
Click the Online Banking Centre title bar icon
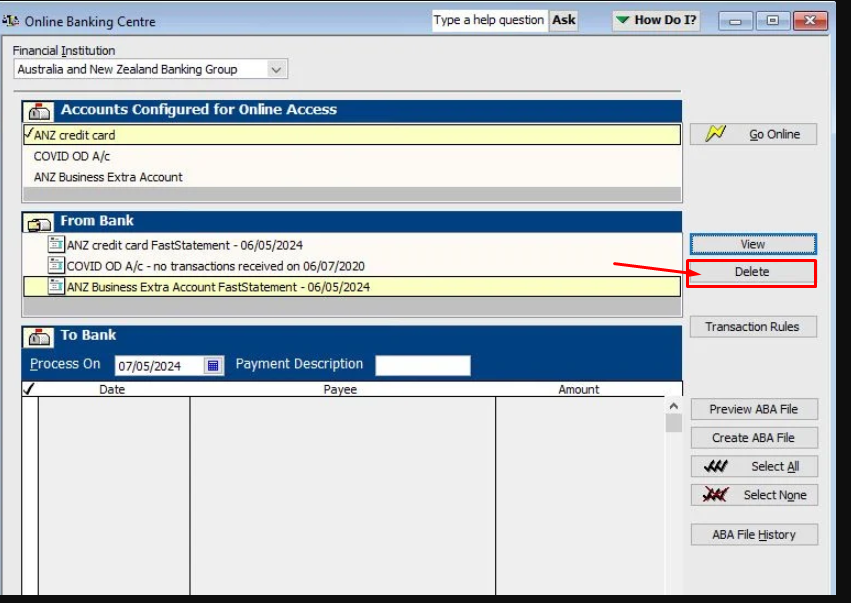tap(10, 21)
